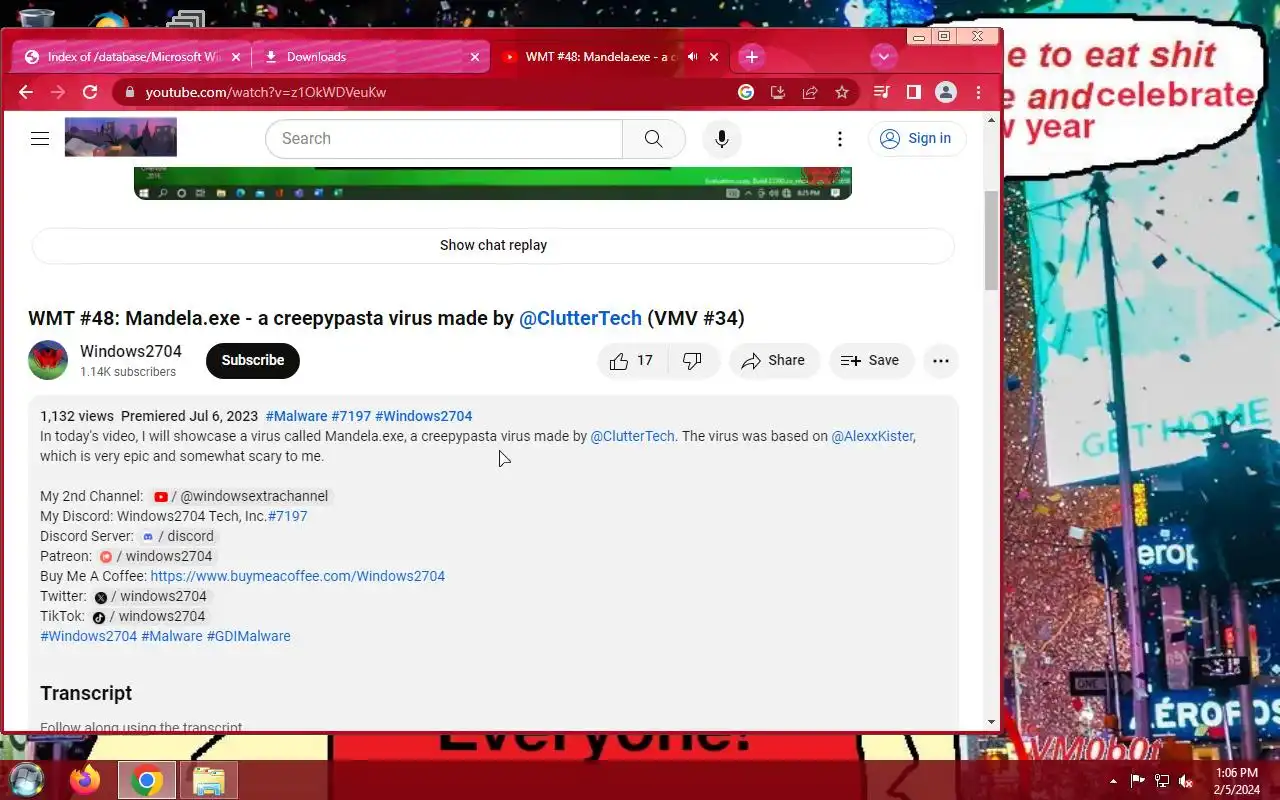Viewport: 1280px width, 800px height.
Task: Open the Discord server link
Action: [179, 536]
